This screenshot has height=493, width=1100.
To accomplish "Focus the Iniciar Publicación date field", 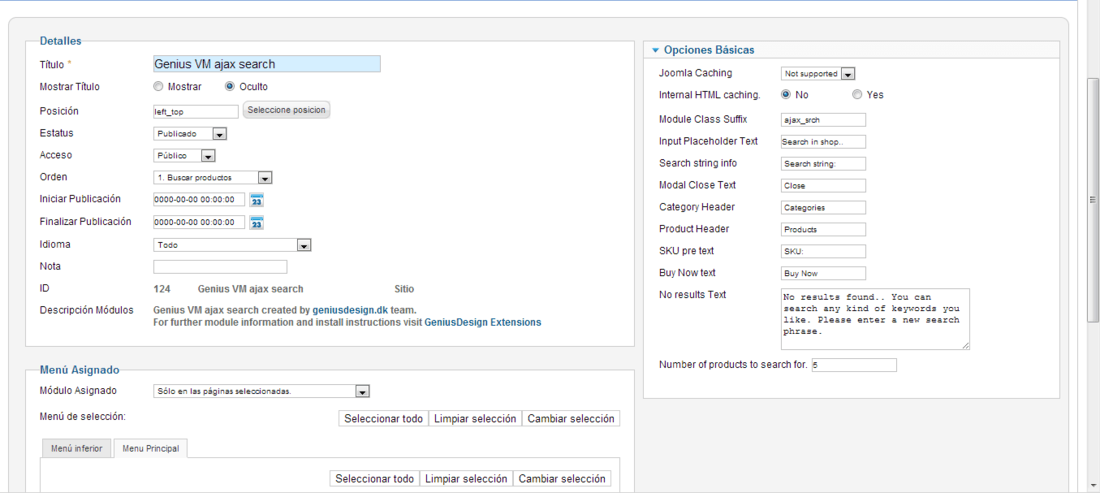I will pyautogui.click(x=199, y=200).
